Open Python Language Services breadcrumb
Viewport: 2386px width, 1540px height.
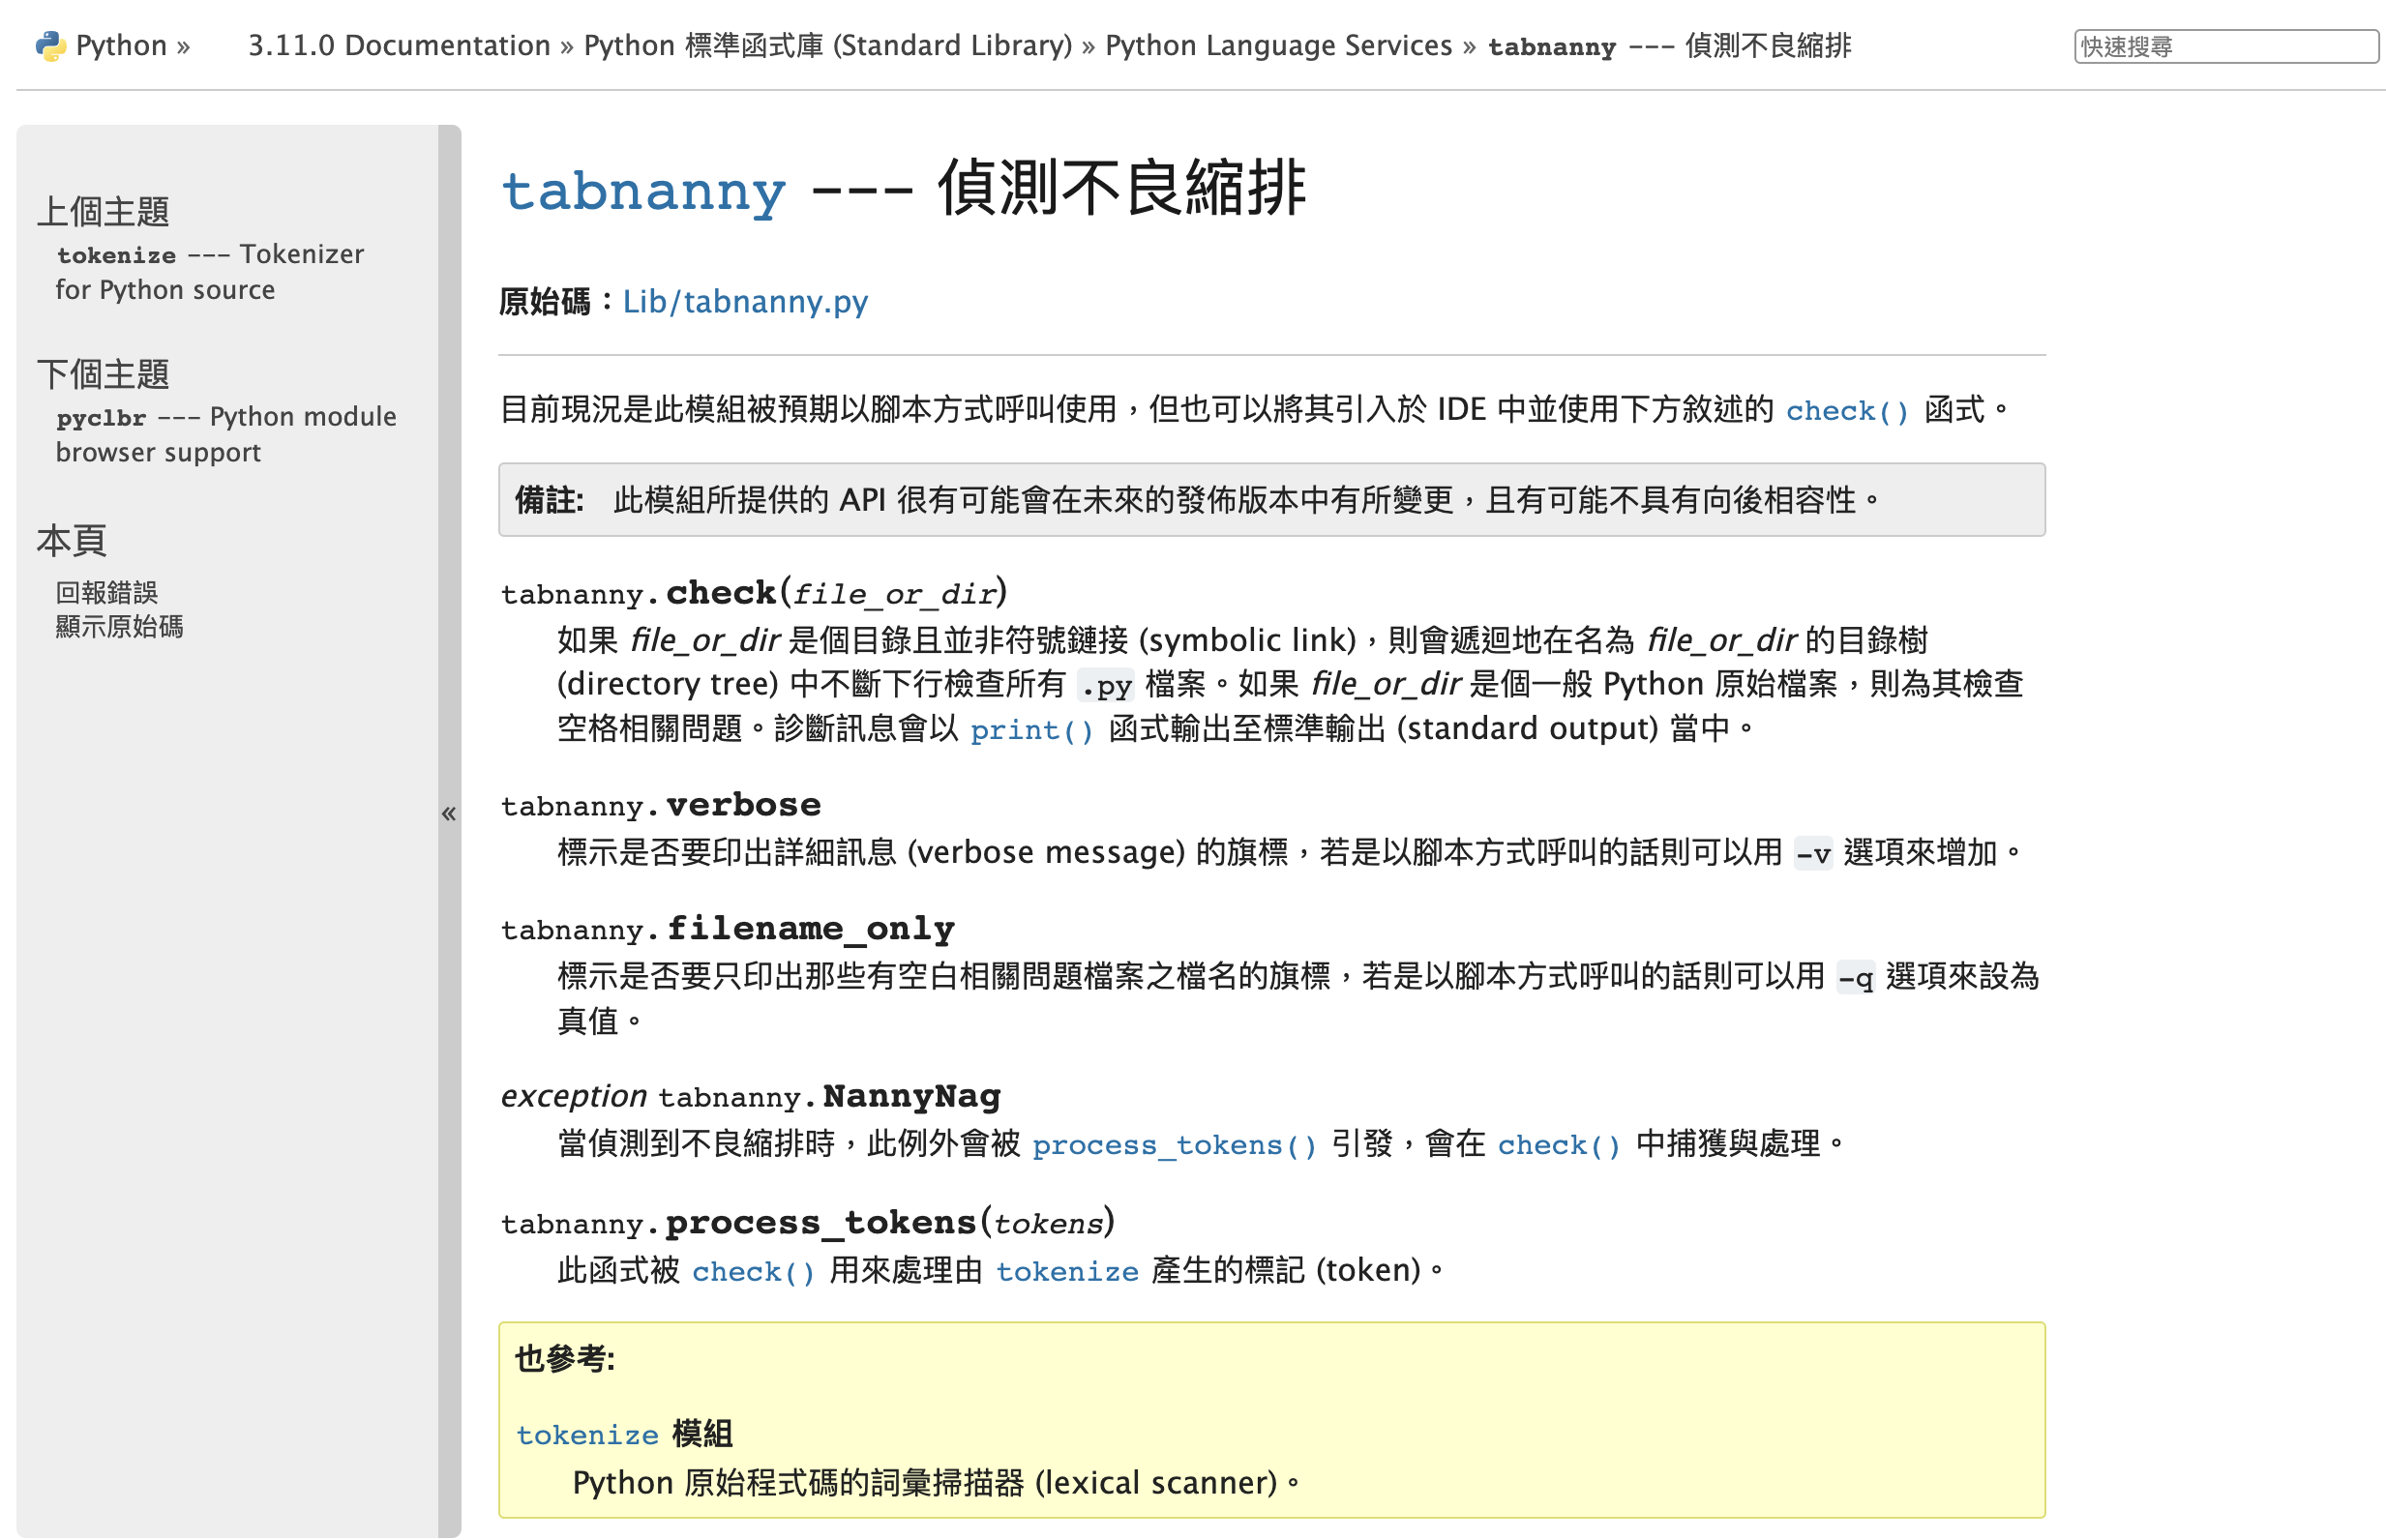click(1277, 46)
